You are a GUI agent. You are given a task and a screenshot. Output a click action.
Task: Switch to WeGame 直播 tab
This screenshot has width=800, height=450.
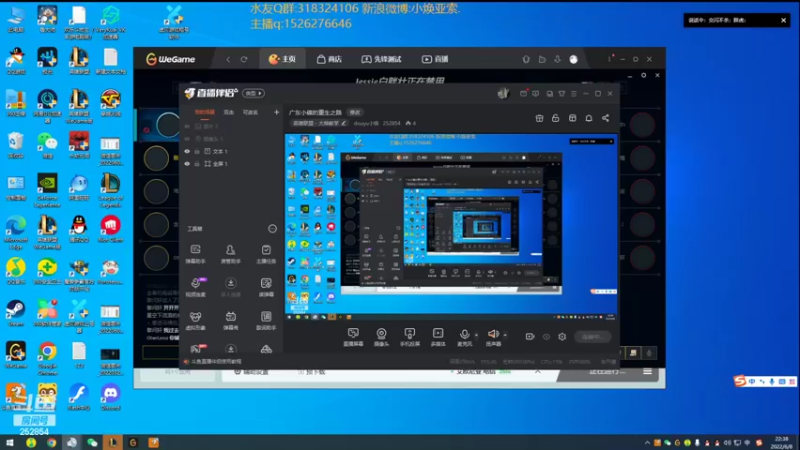click(x=435, y=59)
